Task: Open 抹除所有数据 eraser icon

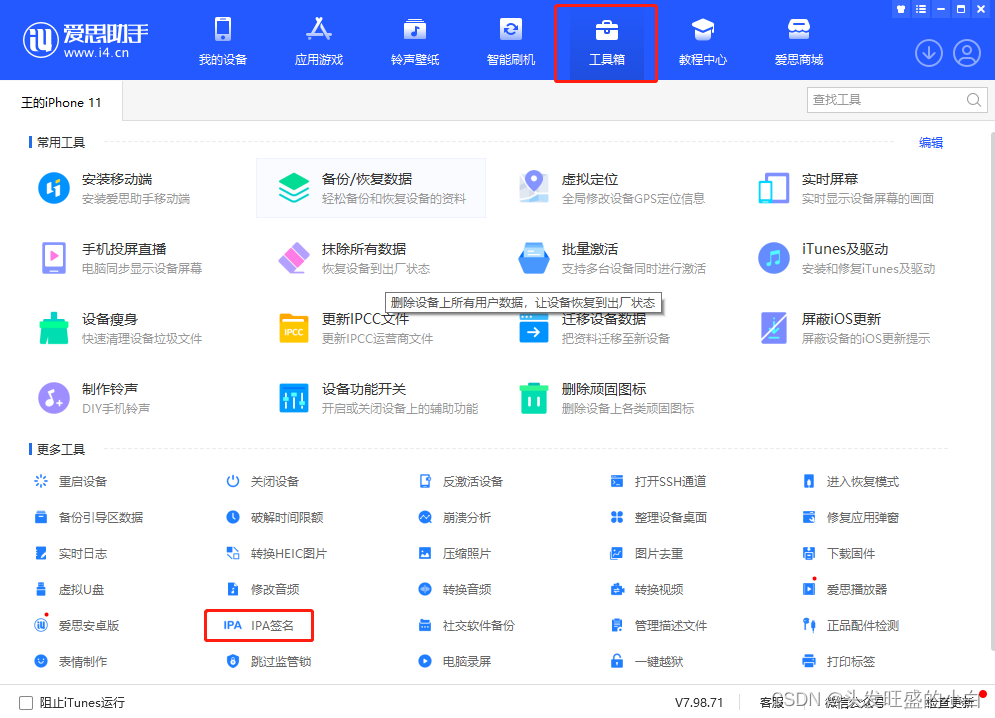Action: coord(294,258)
